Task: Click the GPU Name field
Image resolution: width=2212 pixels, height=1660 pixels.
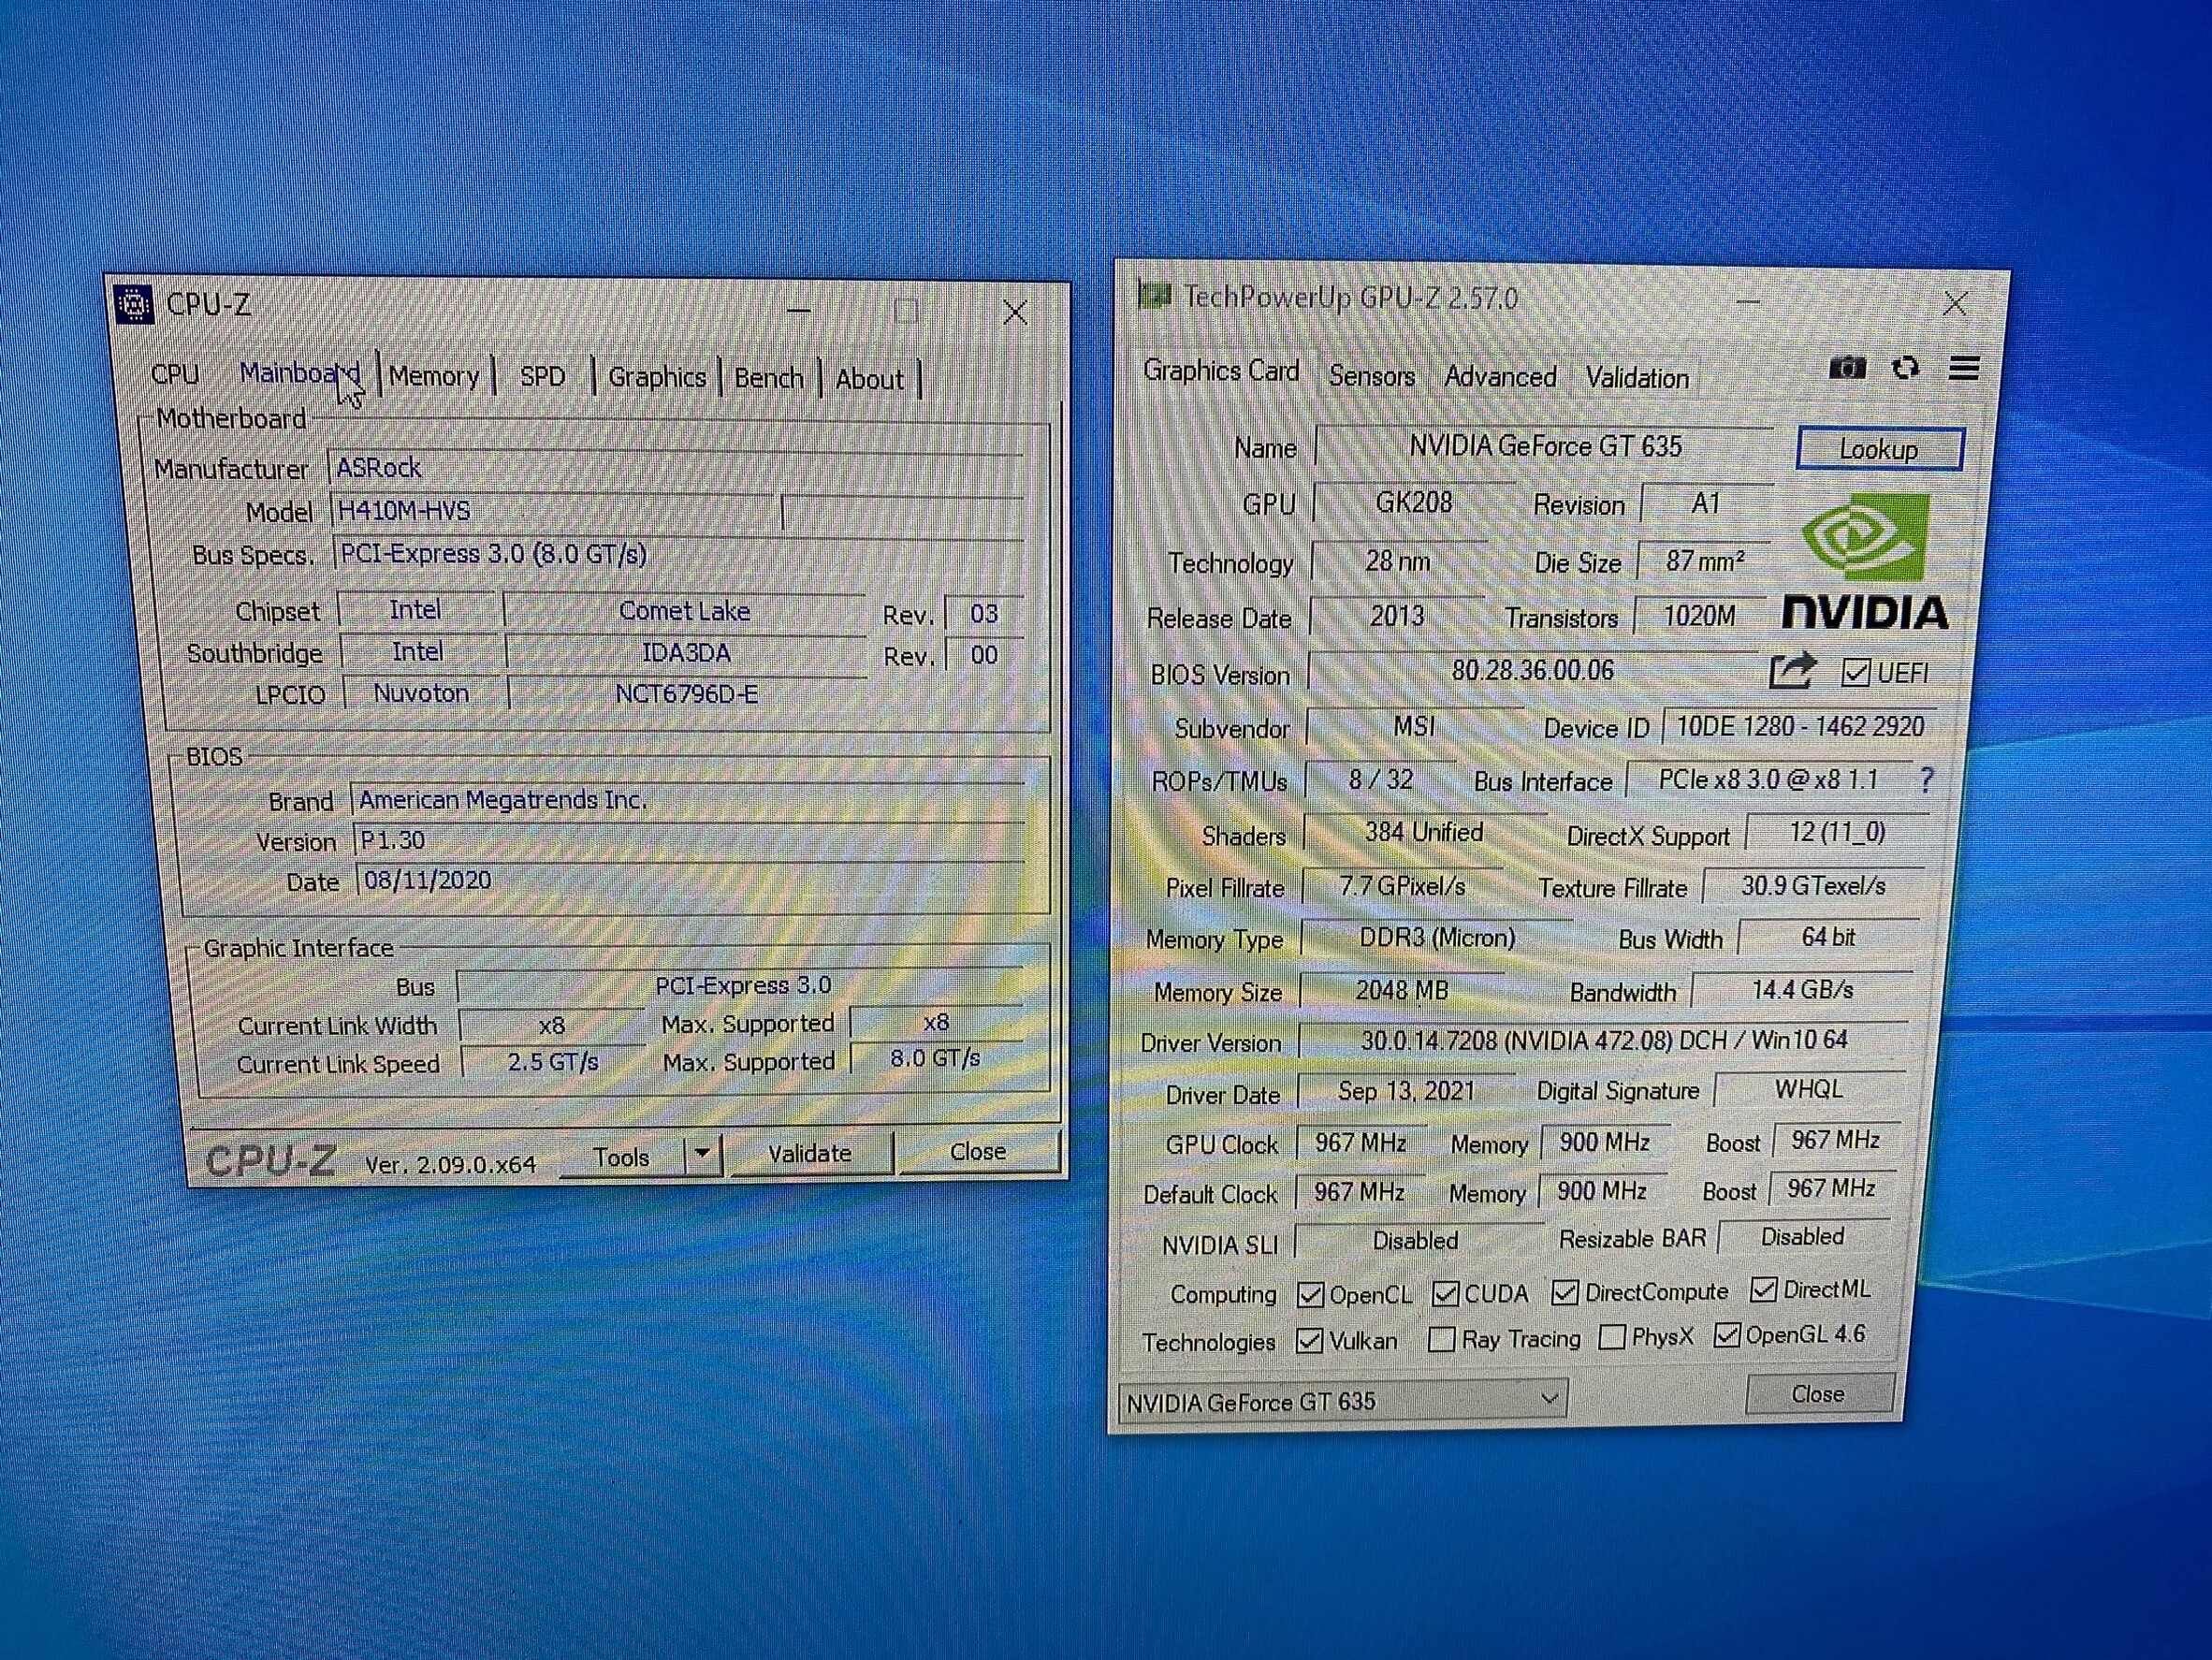Action: pos(1544,446)
